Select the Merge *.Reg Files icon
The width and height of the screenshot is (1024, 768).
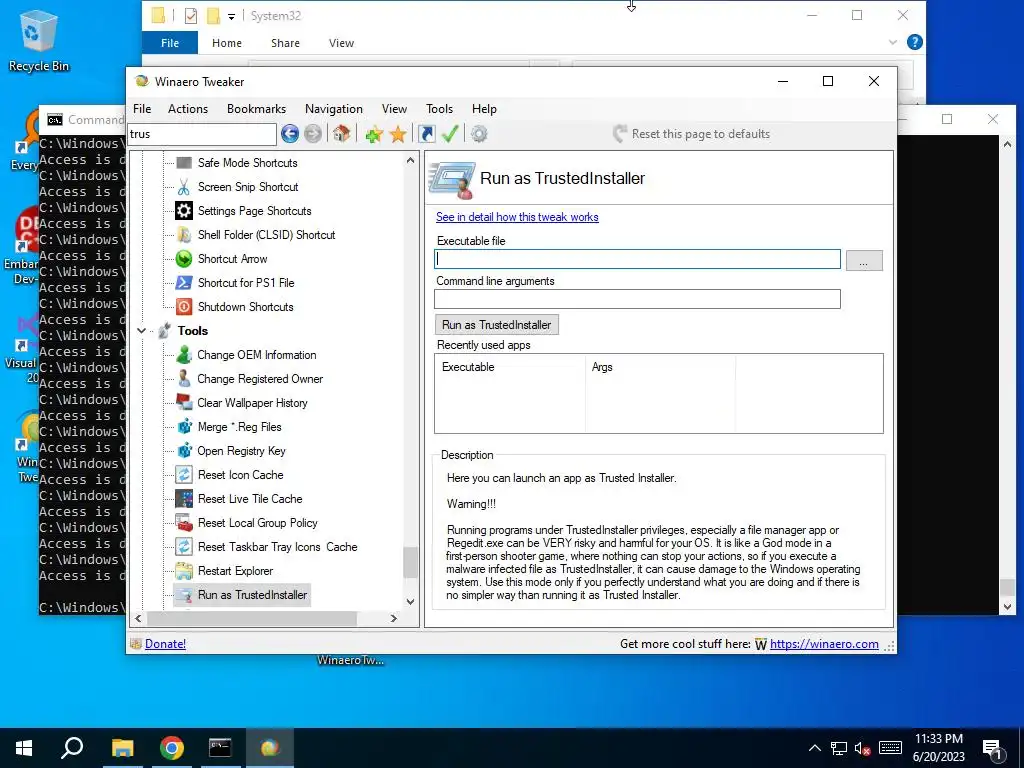(184, 426)
